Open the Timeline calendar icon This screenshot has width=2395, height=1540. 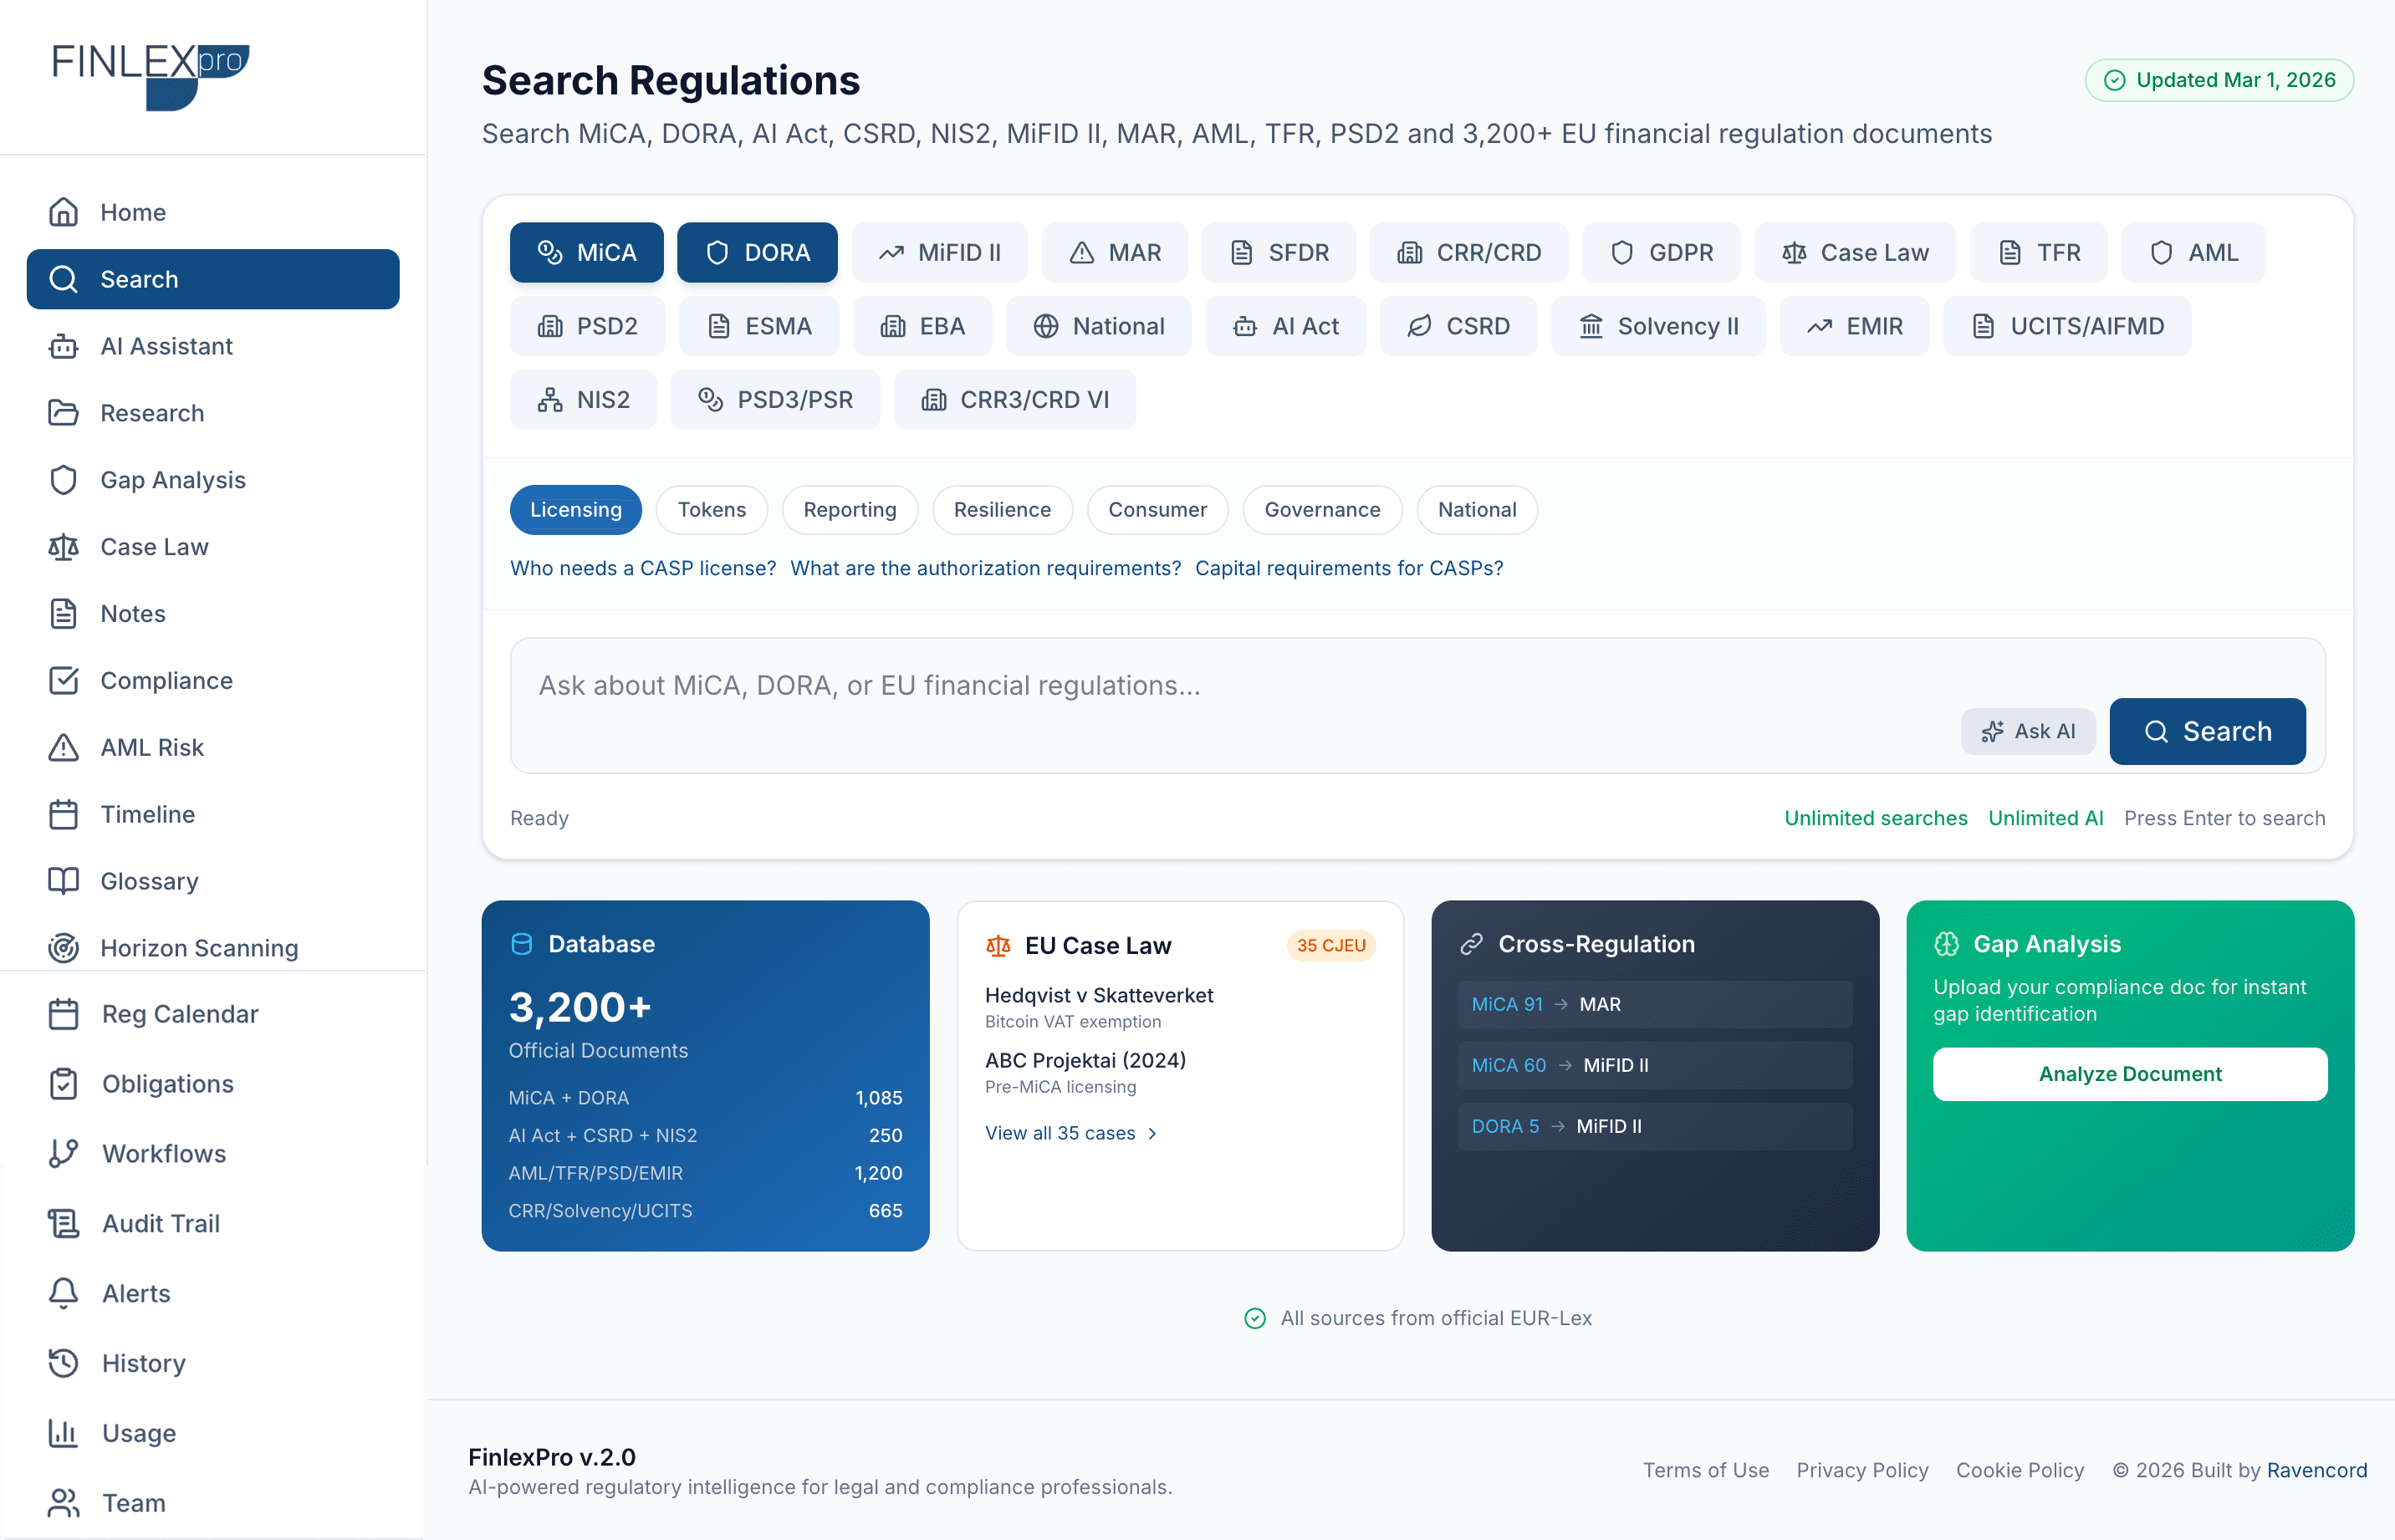click(x=63, y=815)
